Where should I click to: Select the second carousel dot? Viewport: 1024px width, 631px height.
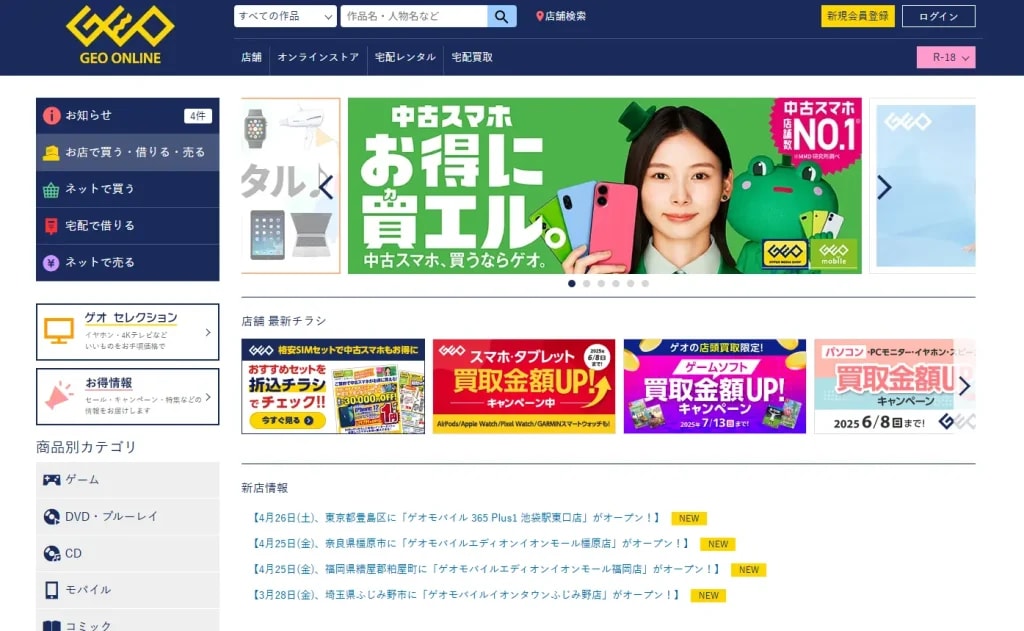click(586, 283)
